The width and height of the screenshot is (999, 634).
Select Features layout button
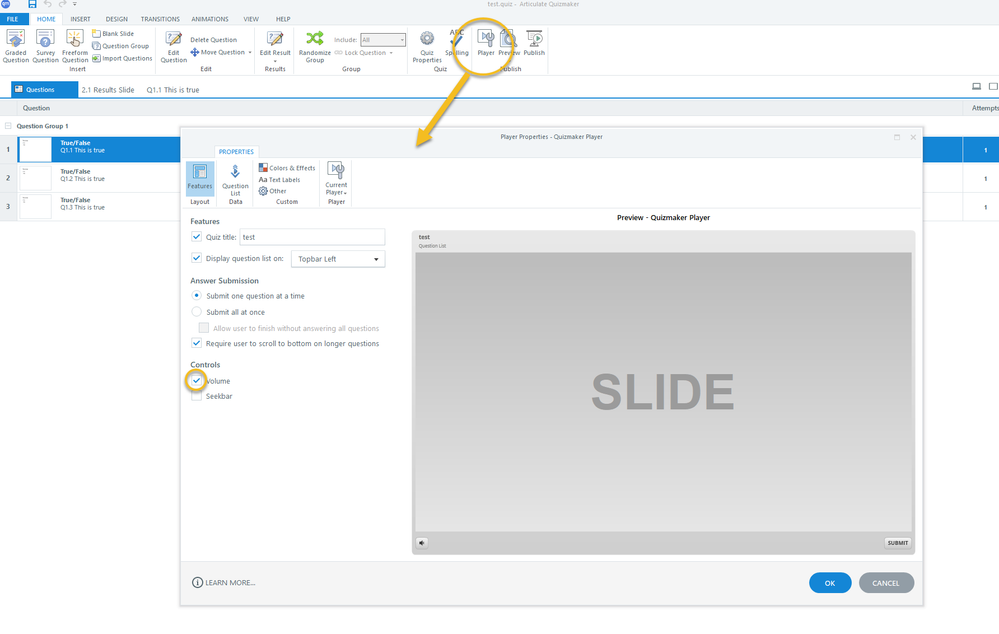199,178
